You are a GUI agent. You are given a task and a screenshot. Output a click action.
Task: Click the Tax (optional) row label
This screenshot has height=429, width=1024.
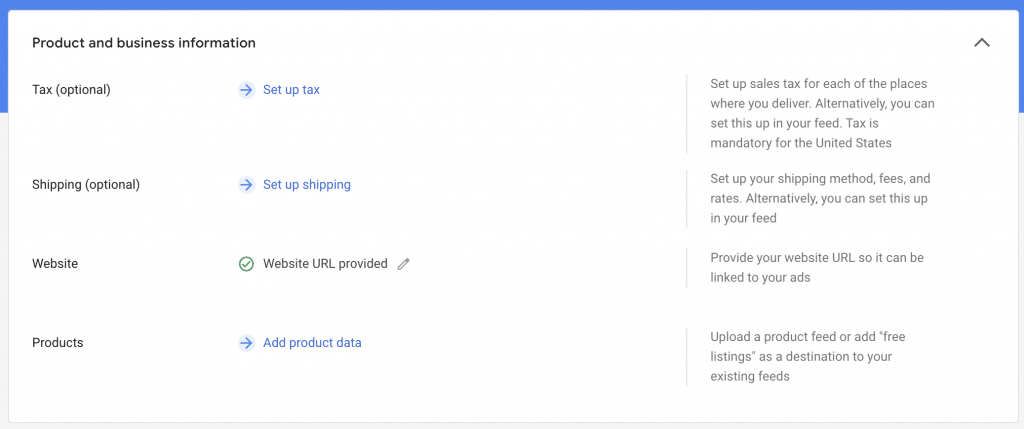71,90
